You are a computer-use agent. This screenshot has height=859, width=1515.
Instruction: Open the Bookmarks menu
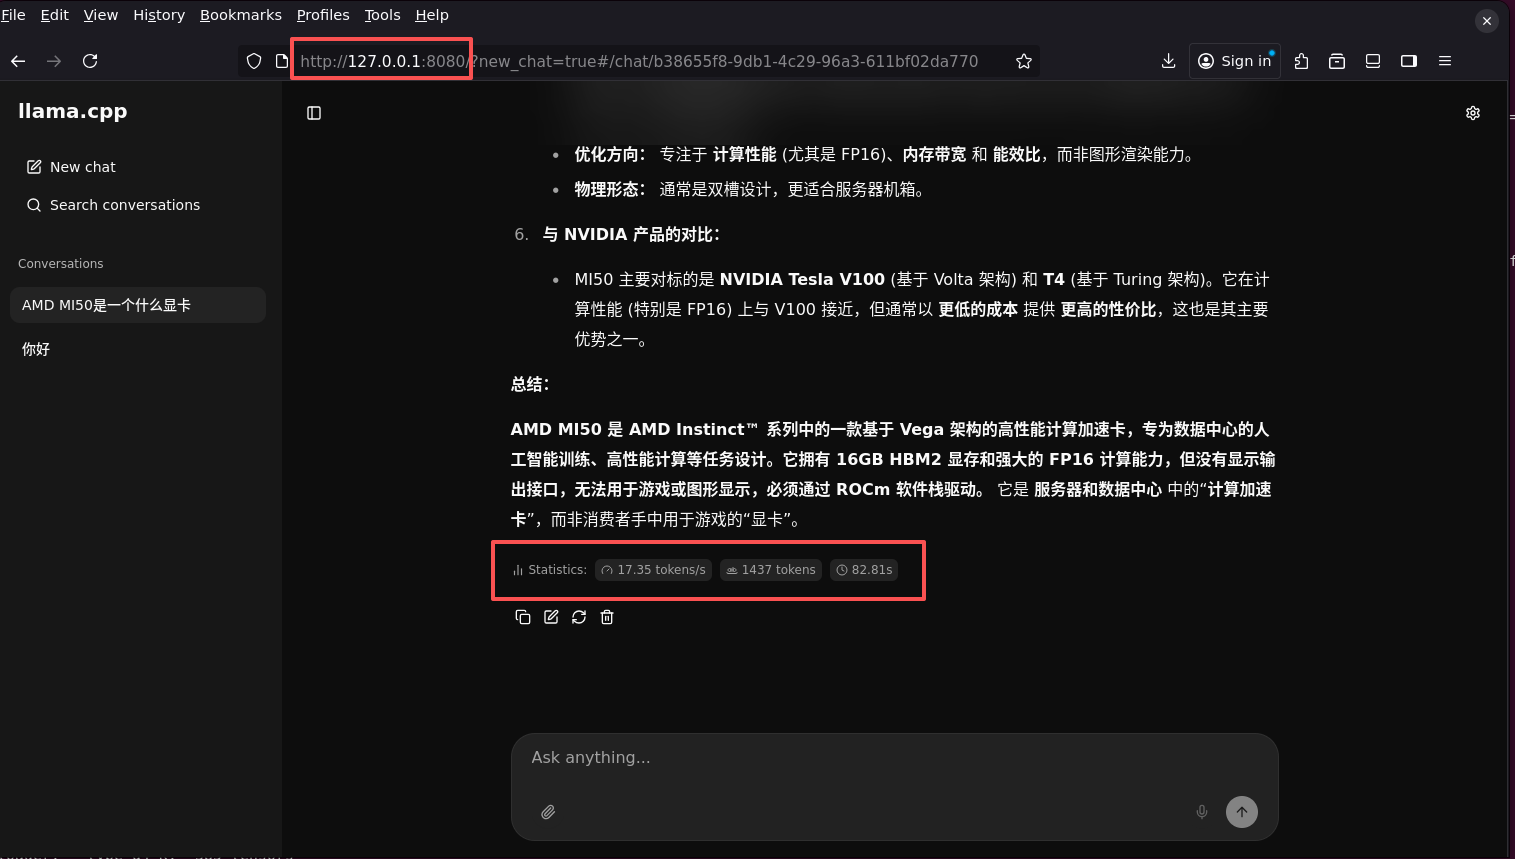(240, 15)
